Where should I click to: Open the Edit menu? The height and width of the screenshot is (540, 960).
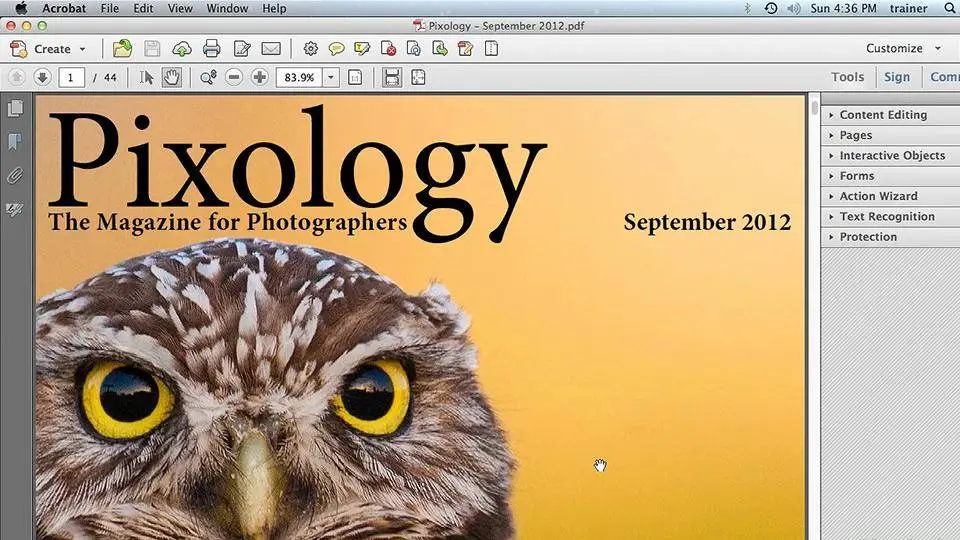tap(143, 9)
